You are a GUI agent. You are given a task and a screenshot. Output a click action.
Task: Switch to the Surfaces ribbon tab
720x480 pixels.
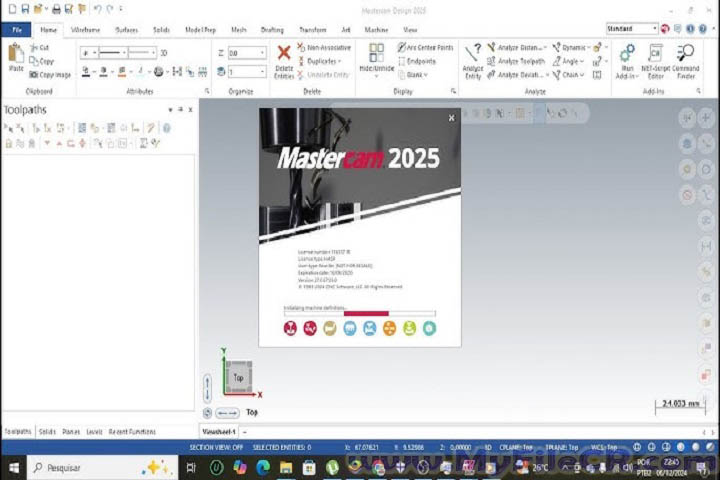(126, 30)
